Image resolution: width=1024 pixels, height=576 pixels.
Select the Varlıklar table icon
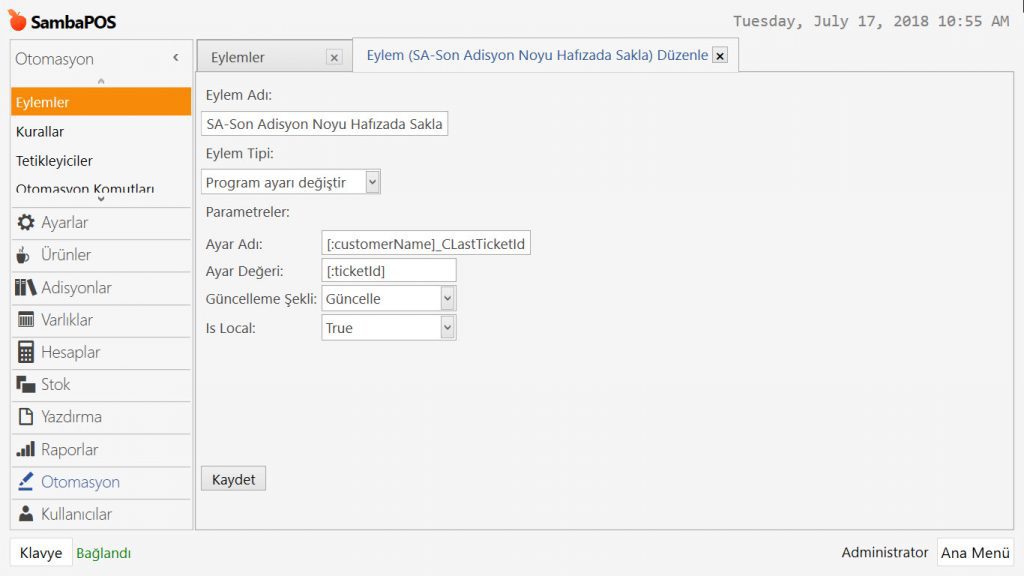click(26, 320)
